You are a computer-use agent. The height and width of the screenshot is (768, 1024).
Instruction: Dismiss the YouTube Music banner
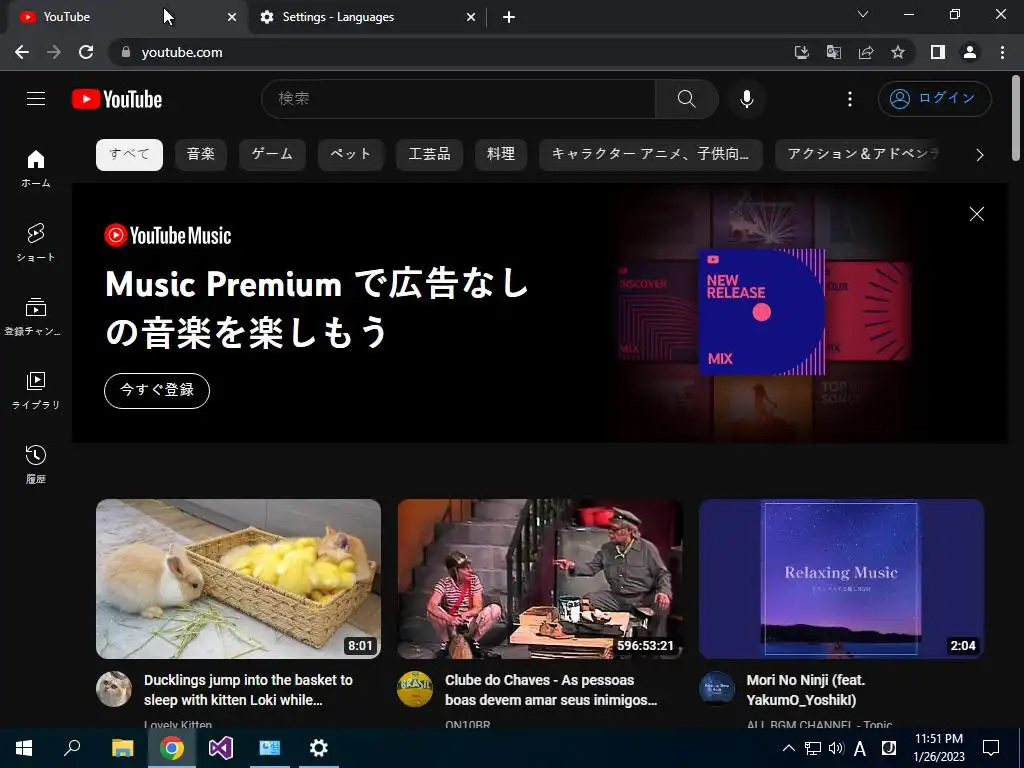pos(976,214)
